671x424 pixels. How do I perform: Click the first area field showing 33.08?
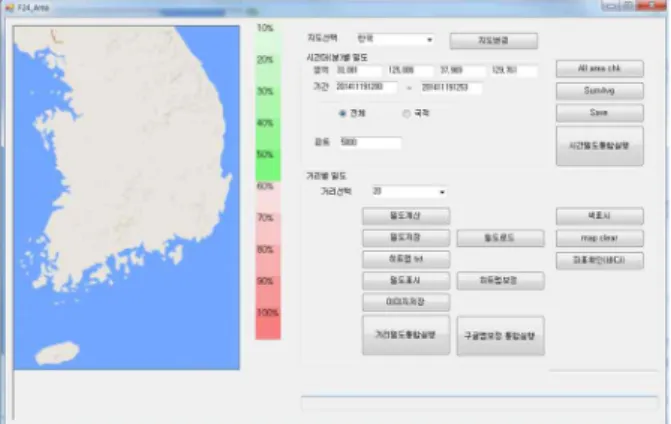pos(358,70)
